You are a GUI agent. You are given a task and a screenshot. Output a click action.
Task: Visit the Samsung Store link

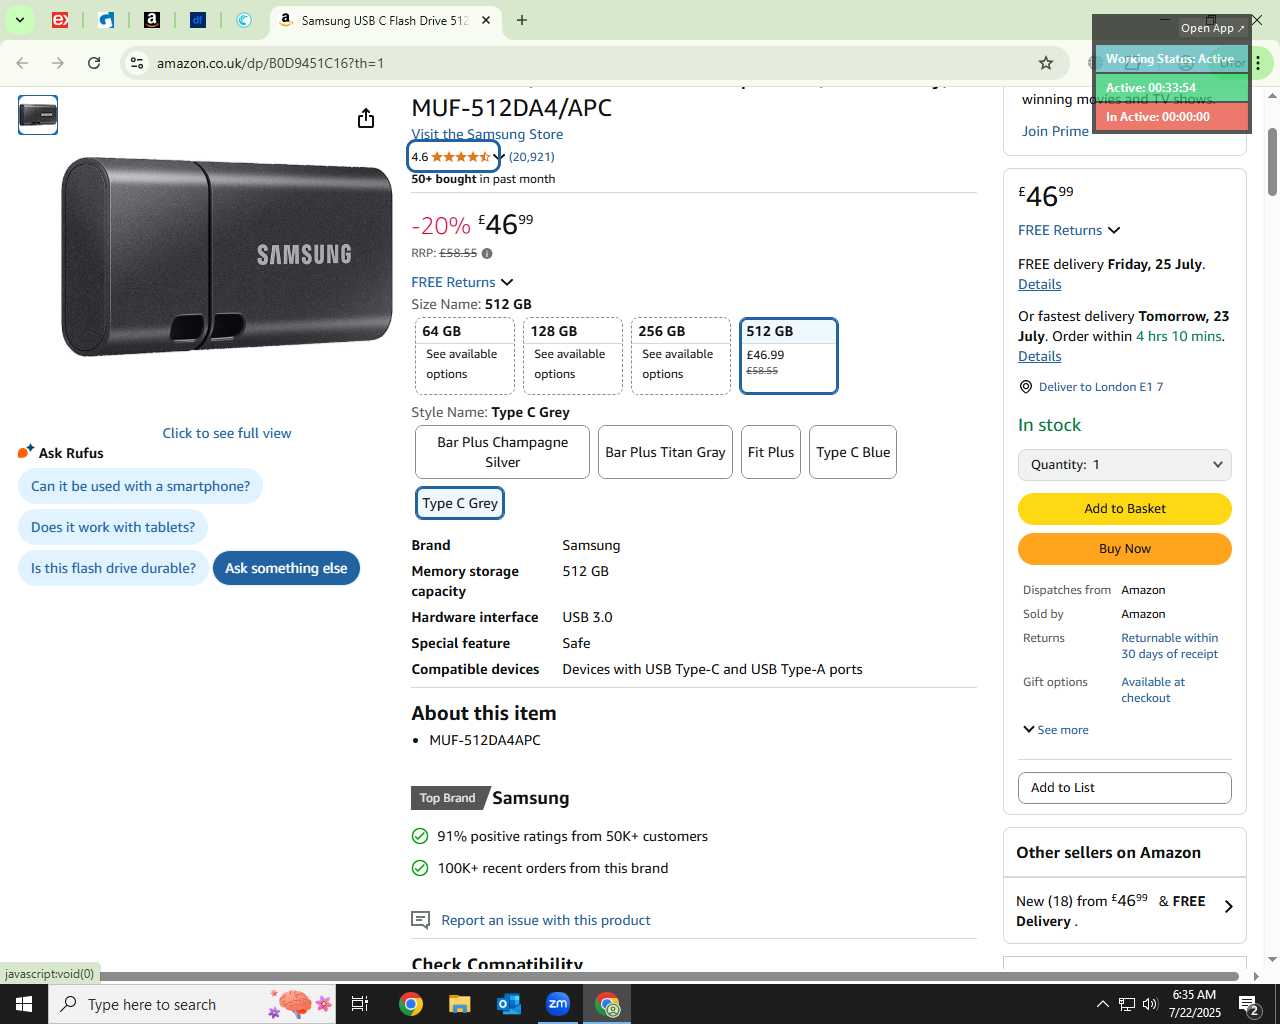click(487, 134)
